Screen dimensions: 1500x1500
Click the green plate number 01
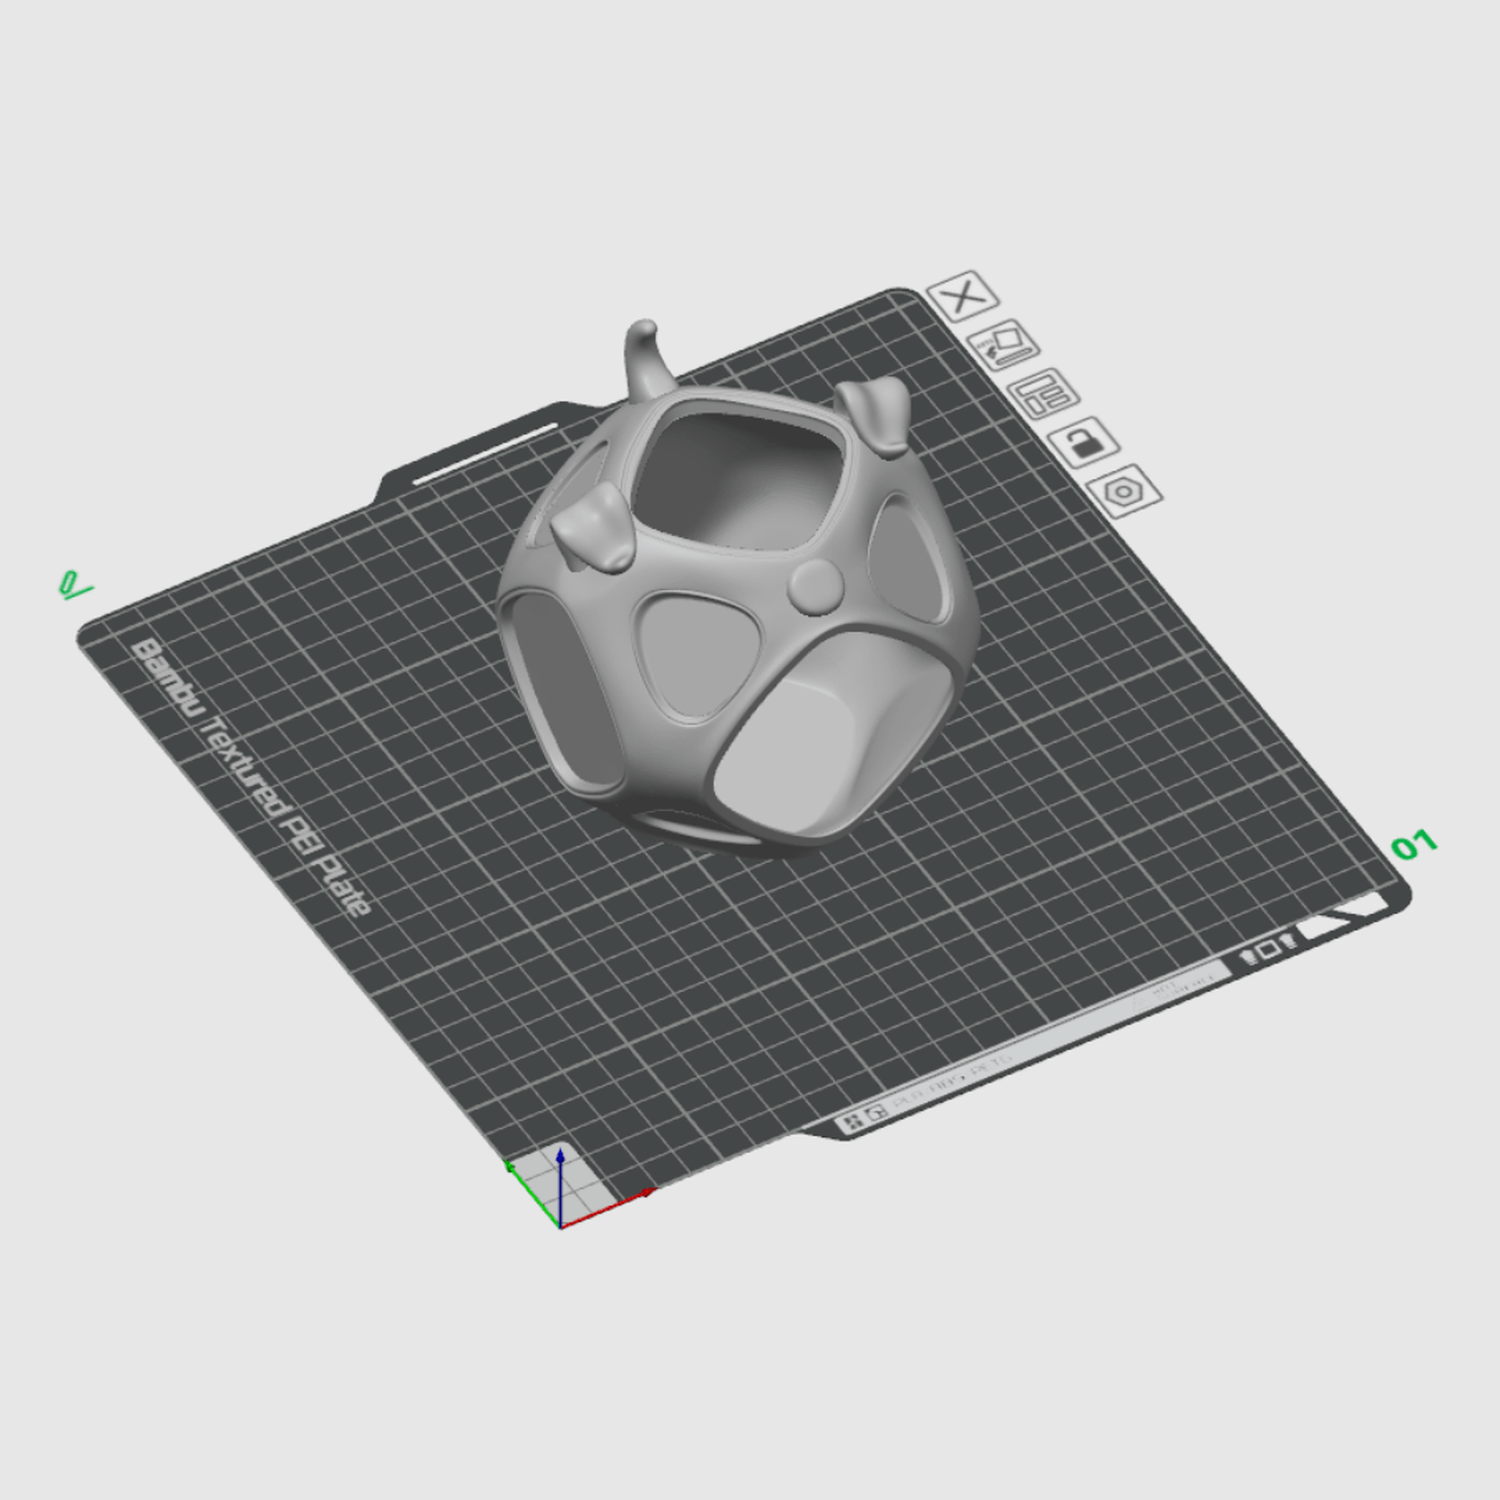(1414, 846)
